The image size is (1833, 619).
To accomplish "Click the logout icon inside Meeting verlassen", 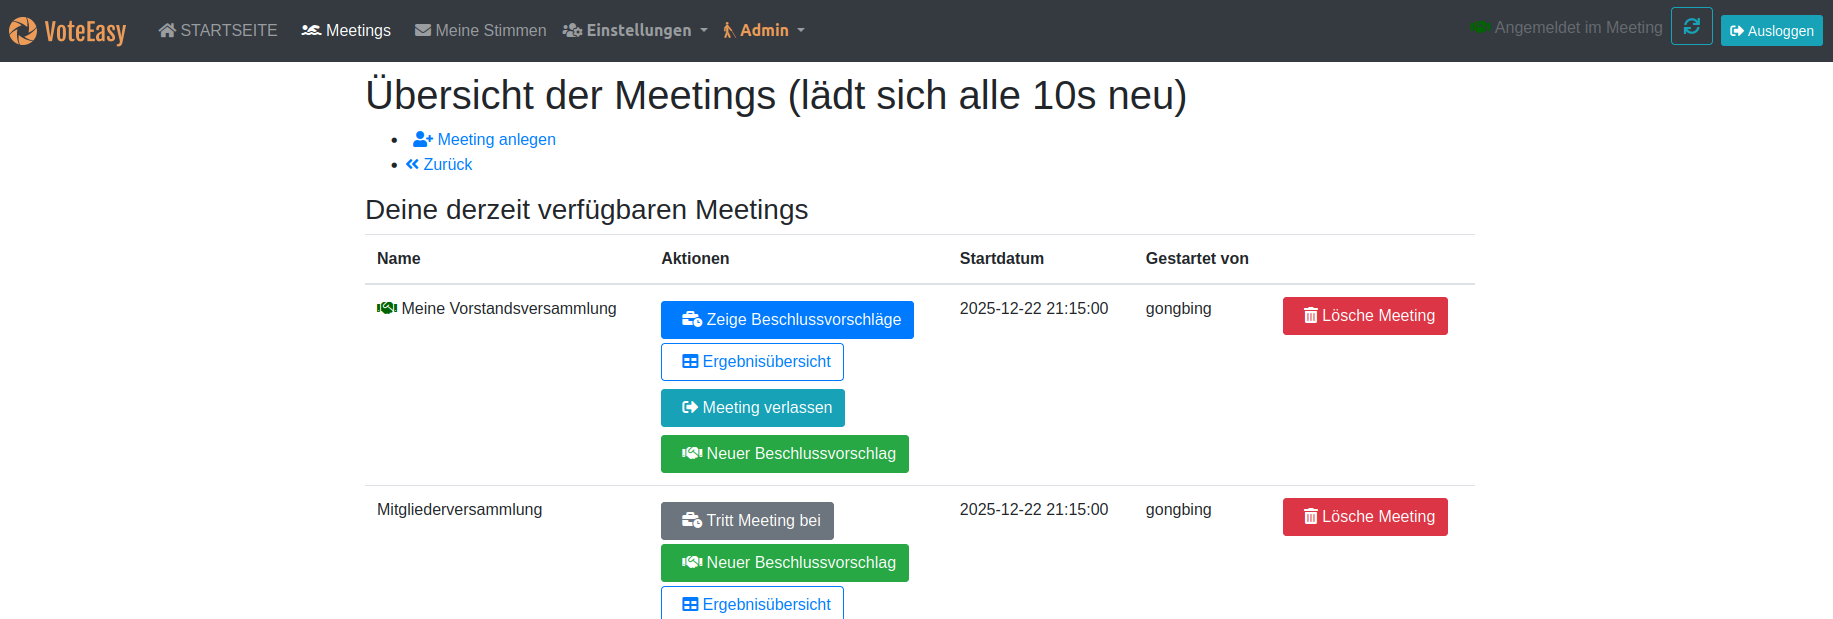I will [x=691, y=408].
